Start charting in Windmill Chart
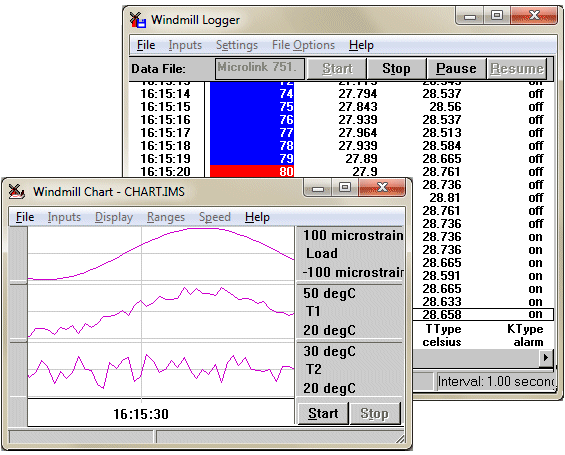The image size is (565, 455). (x=323, y=413)
